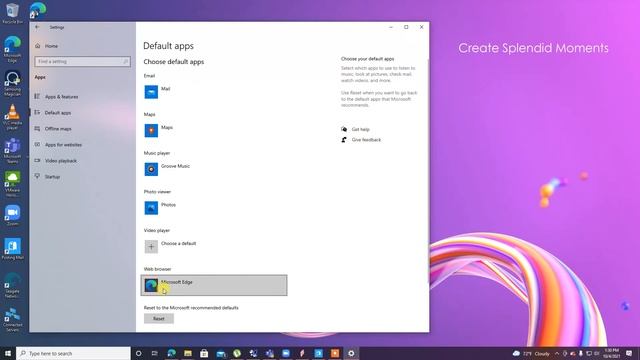640x360 pixels.
Task: Change Microsoft Edge default web browser
Action: (214, 285)
